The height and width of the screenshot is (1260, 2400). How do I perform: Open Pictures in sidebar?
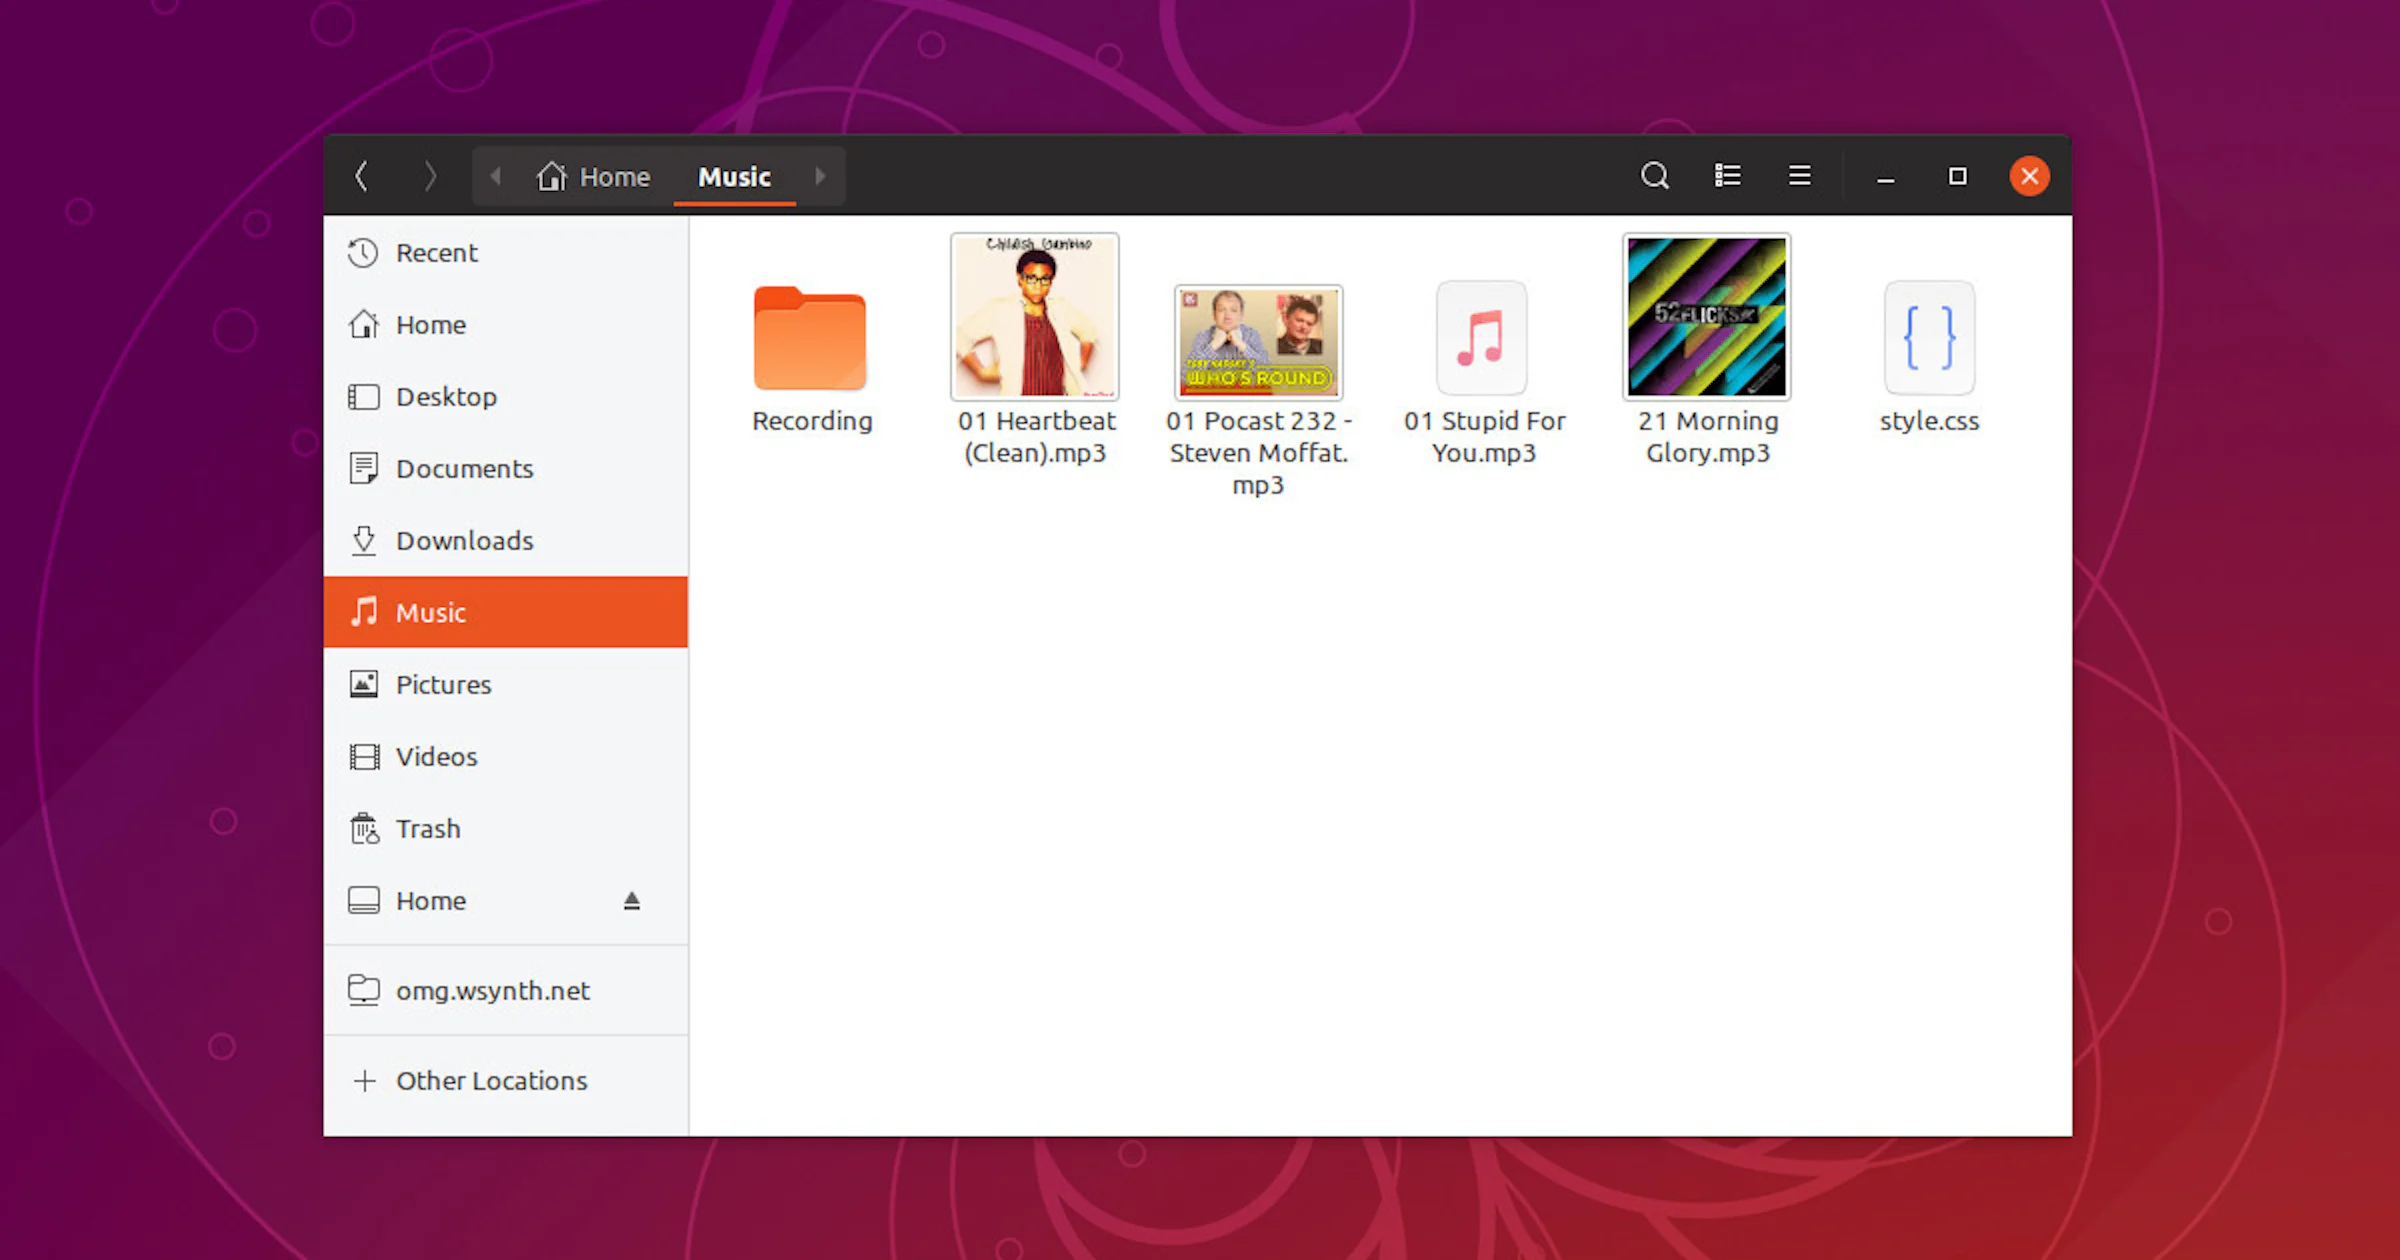(x=506, y=685)
